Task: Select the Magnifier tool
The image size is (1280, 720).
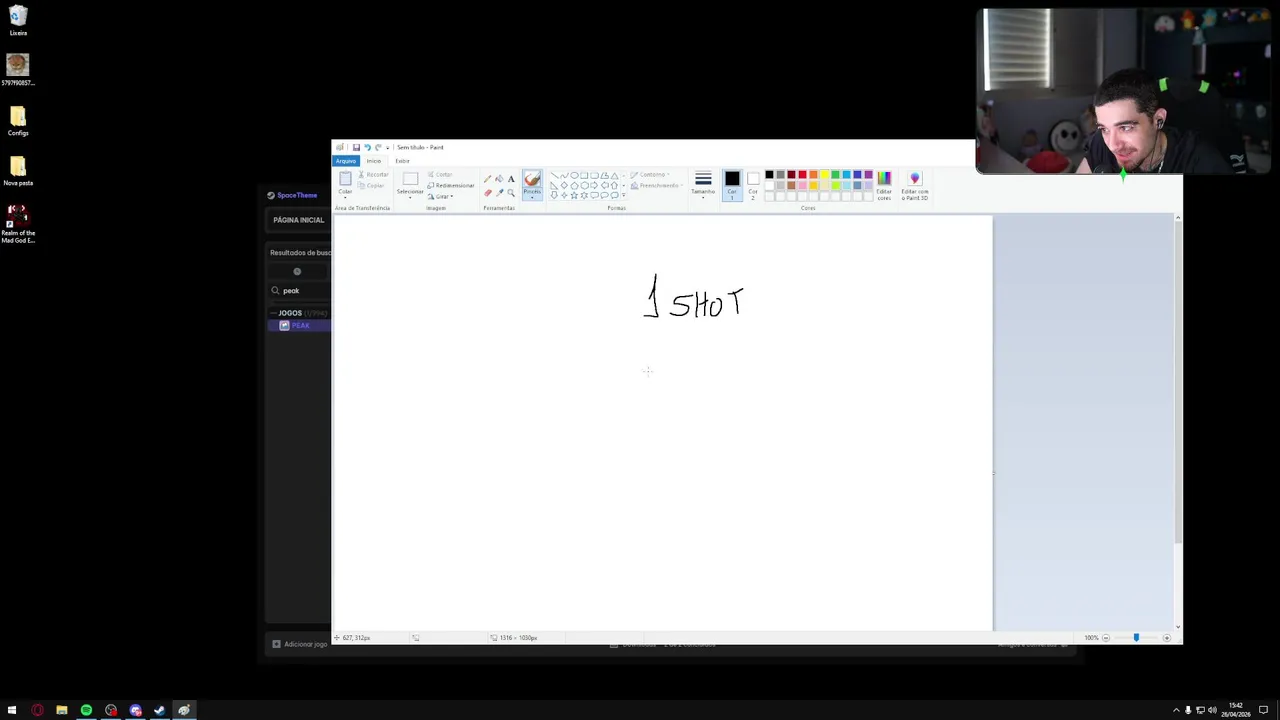Action: pyautogui.click(x=511, y=193)
